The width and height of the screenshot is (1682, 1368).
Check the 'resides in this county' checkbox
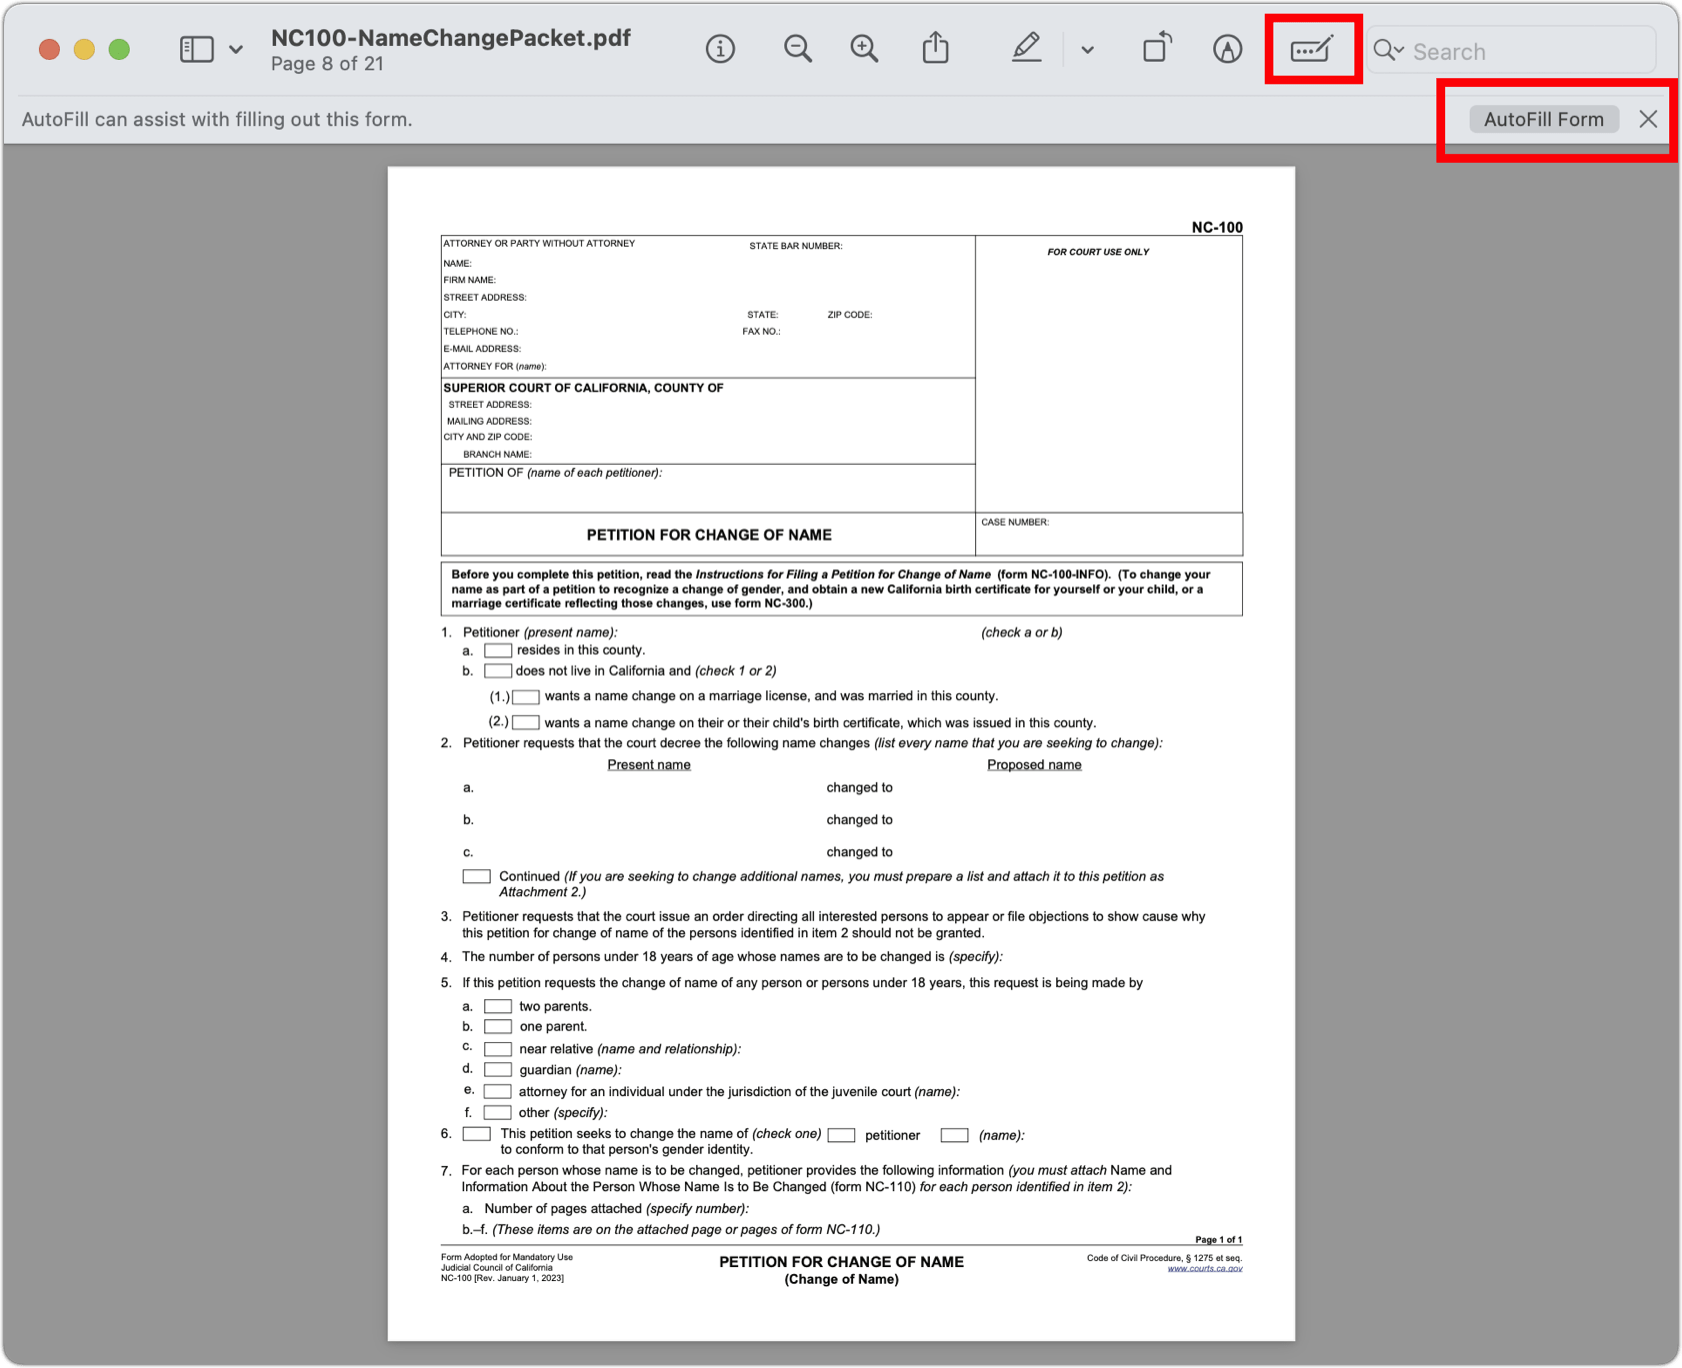coord(497,650)
